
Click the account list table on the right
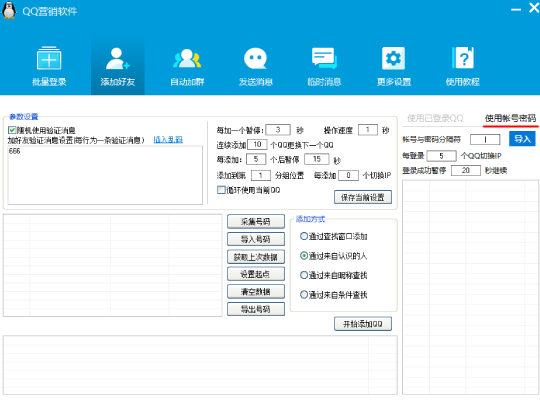(x=470, y=287)
